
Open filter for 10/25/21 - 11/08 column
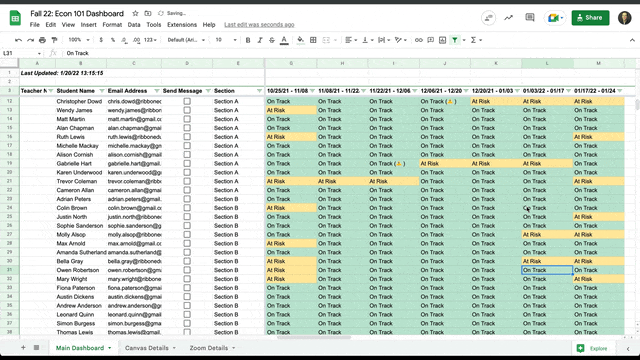312,91
